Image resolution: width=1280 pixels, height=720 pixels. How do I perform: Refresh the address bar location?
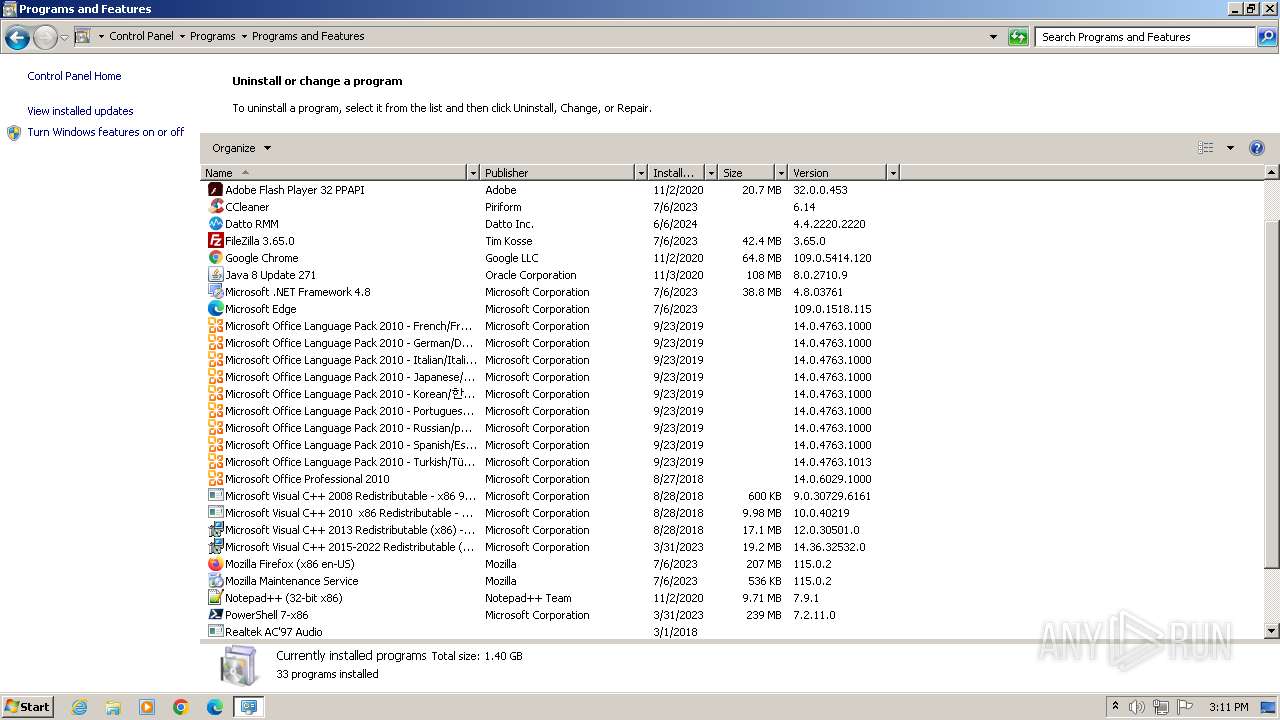pos(1018,37)
